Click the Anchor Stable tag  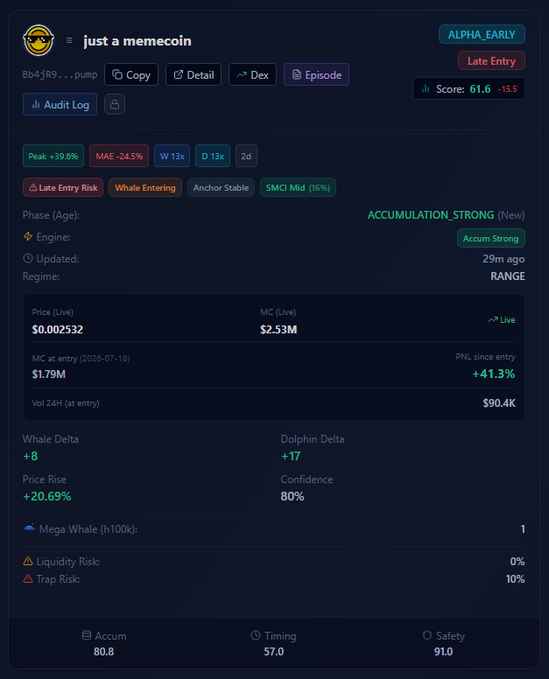(x=221, y=188)
